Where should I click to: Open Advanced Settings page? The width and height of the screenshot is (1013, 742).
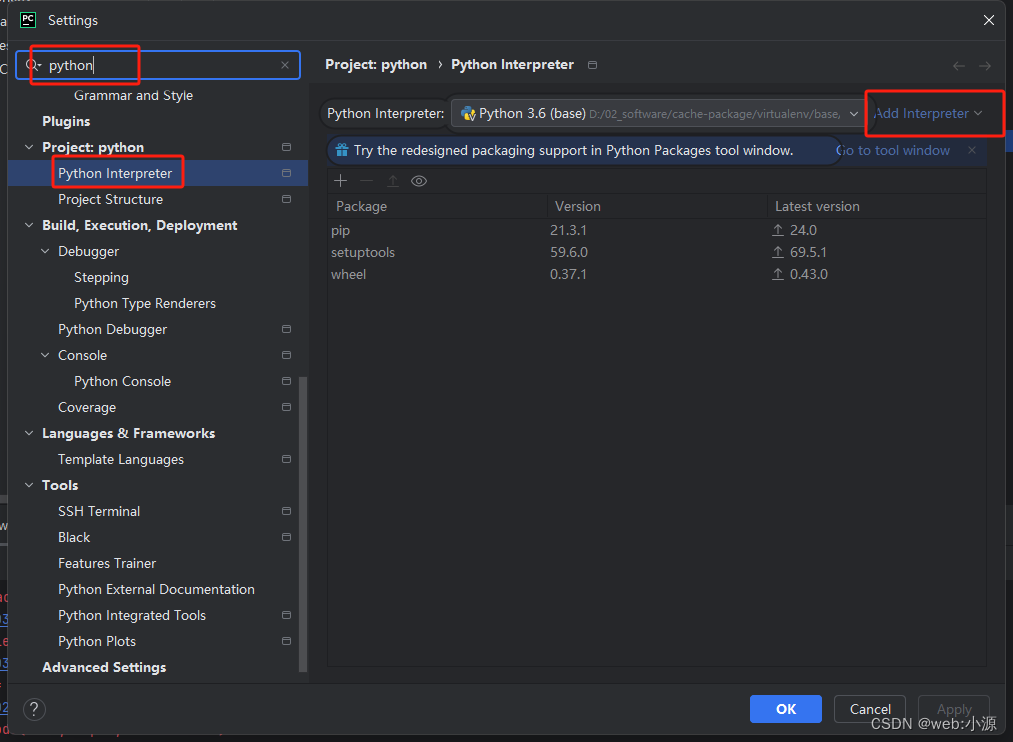coord(104,667)
